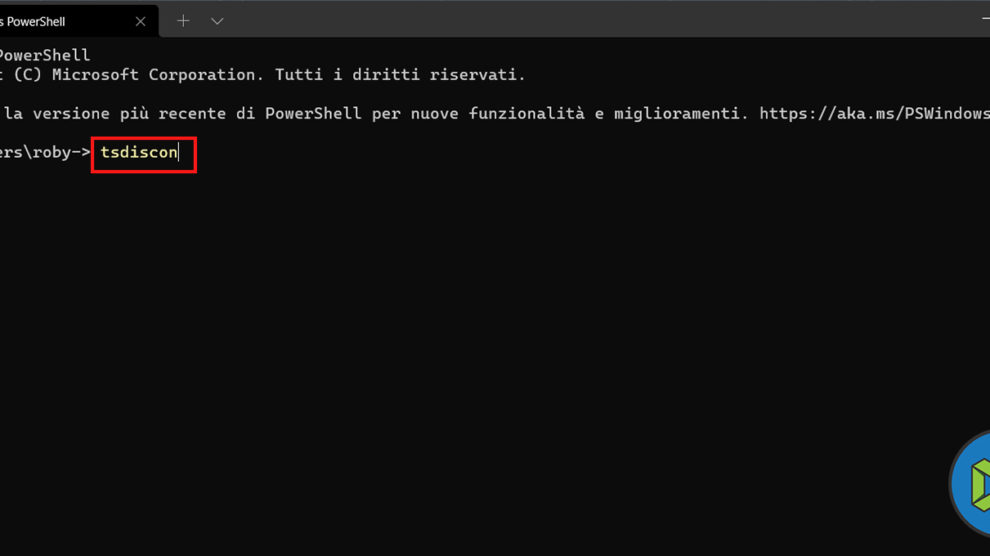
Task: Click the PowerShell header line text
Action: point(45,55)
